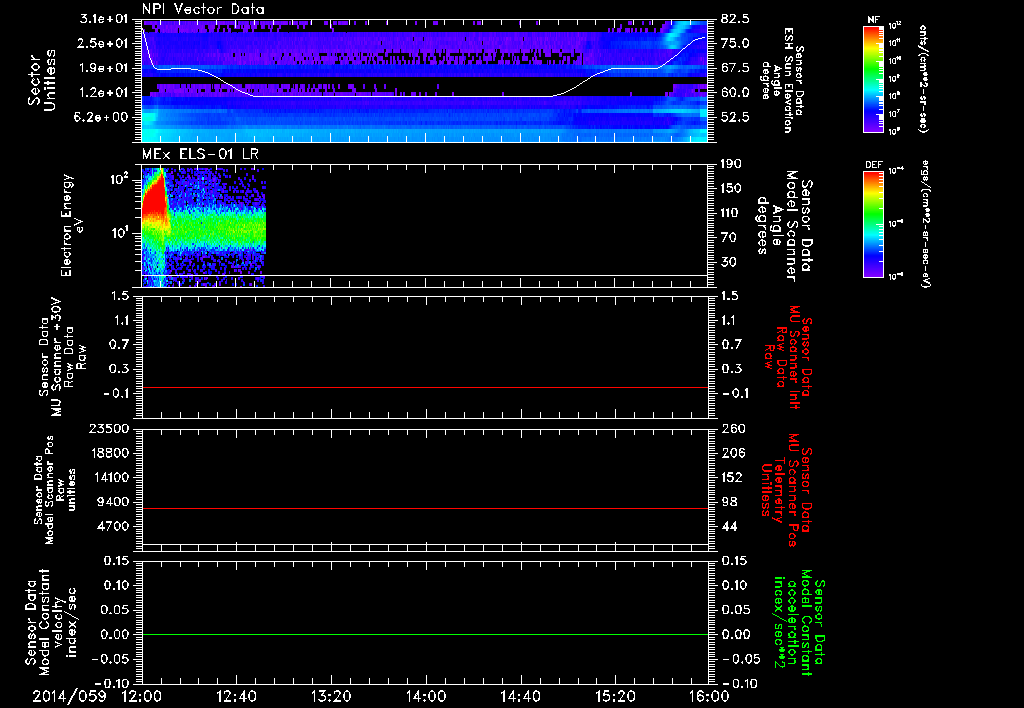
Task: Click the 9400 scanner position tick label
Action: tap(112, 502)
